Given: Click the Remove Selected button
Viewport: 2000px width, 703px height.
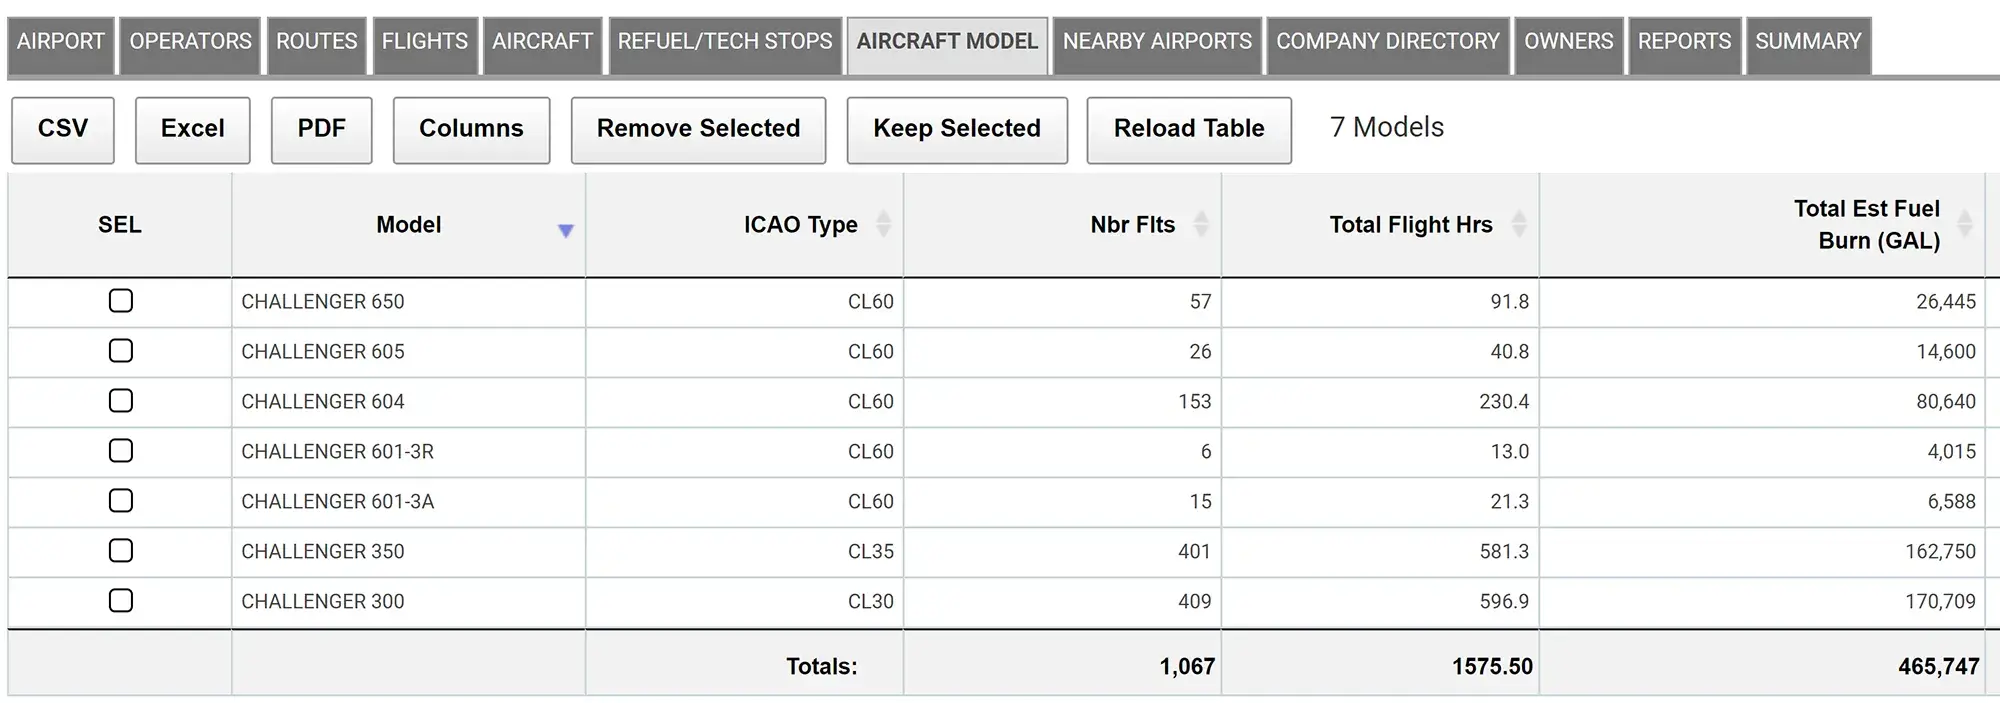Looking at the screenshot, I should tap(698, 129).
